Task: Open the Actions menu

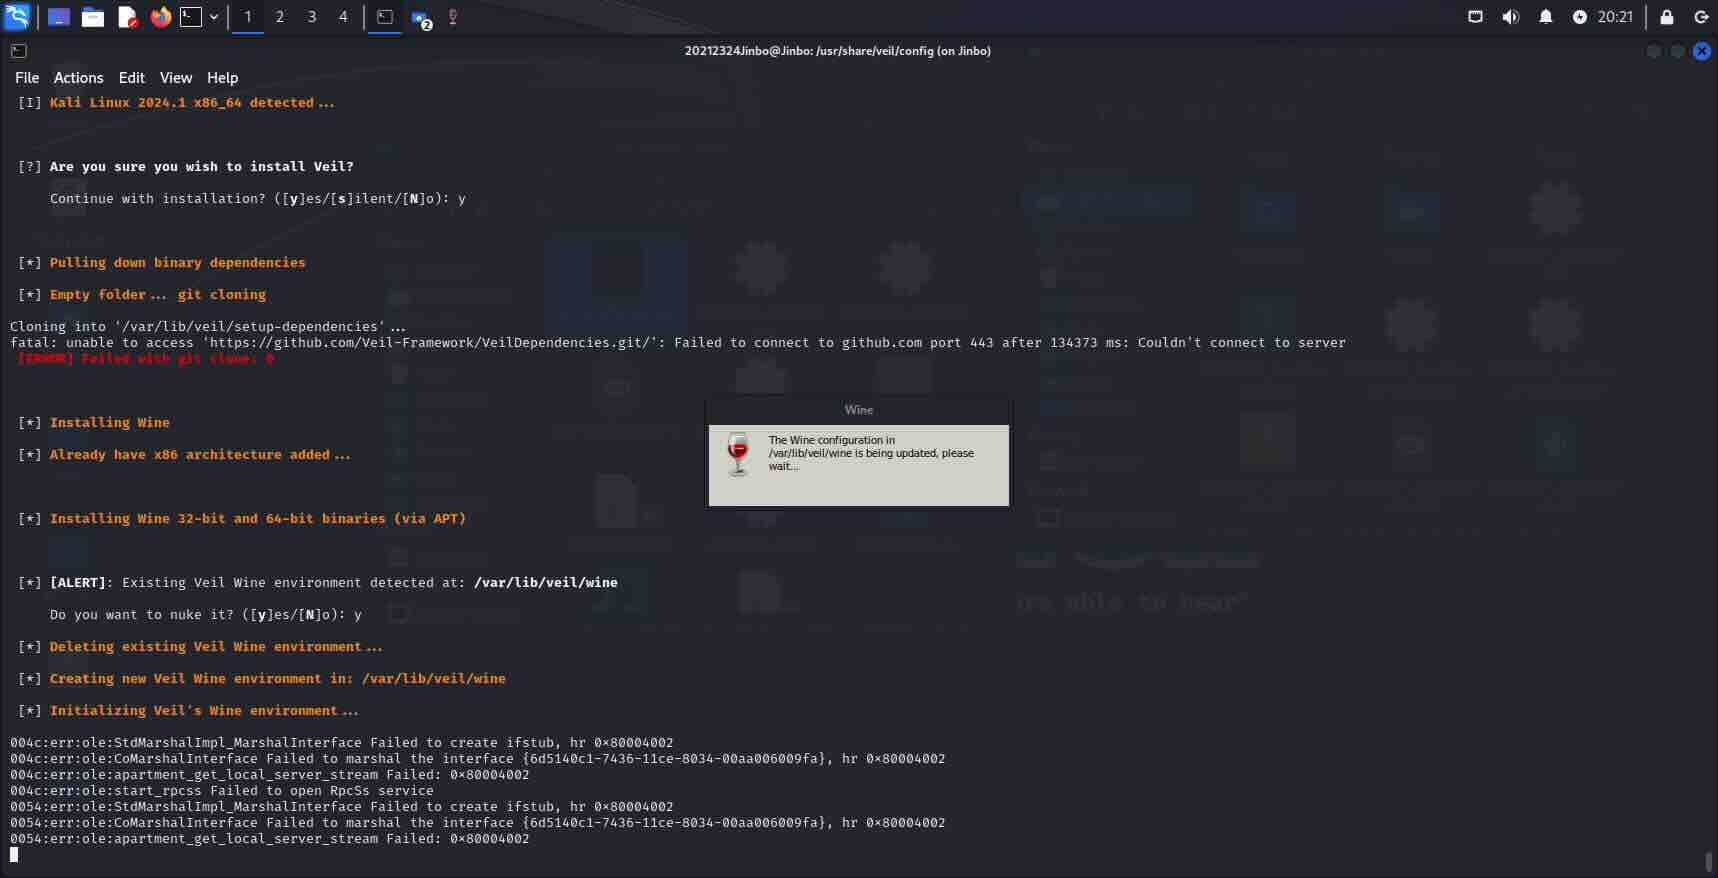Action: point(78,78)
